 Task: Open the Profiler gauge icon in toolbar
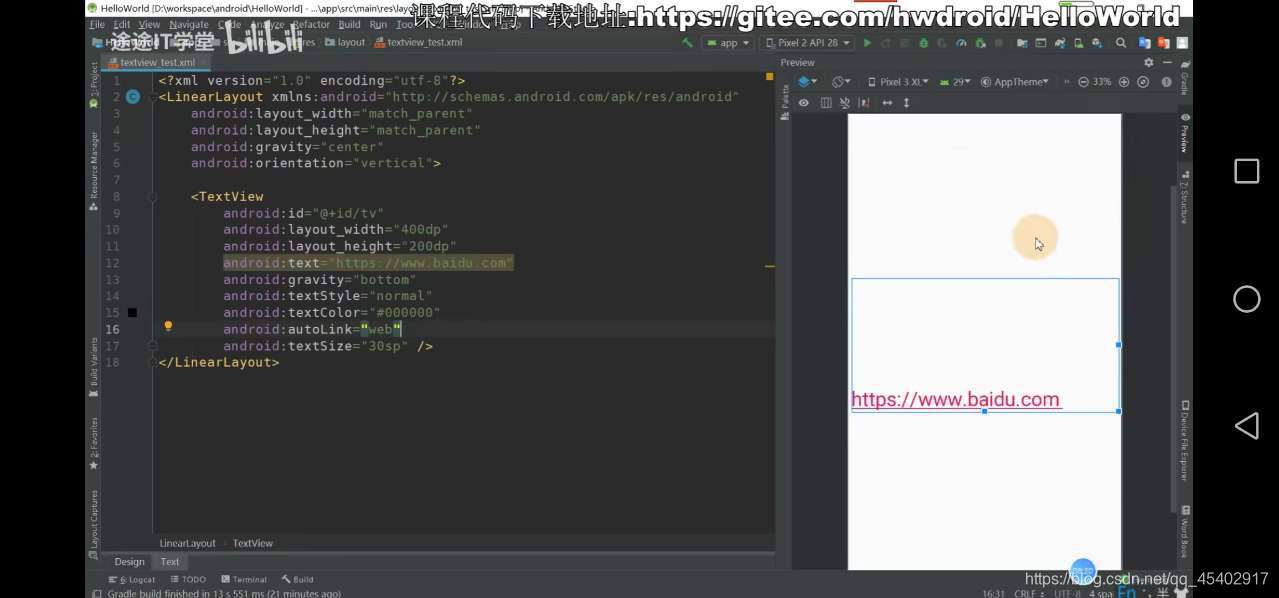(x=961, y=43)
